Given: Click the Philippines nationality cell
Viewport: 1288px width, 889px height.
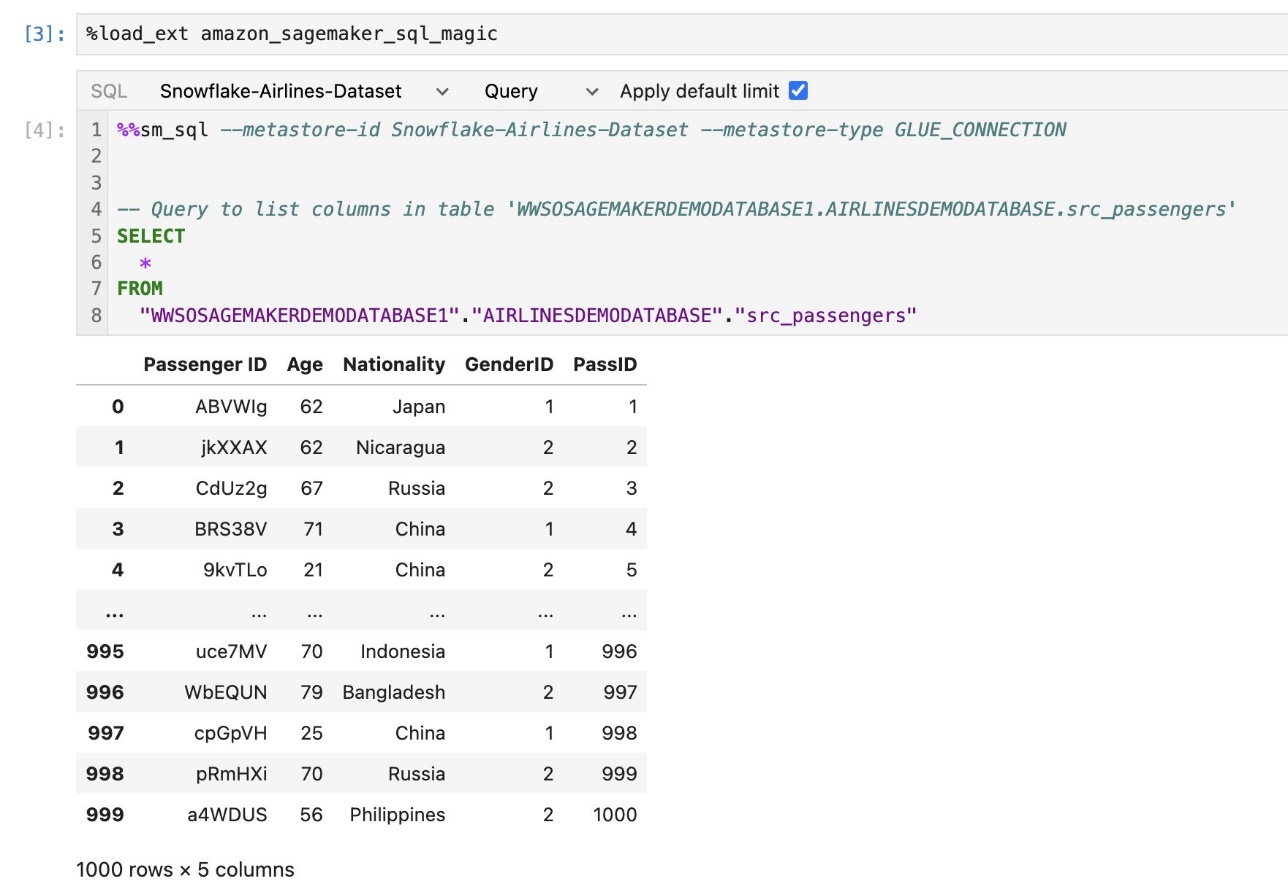Looking at the screenshot, I should point(398,815).
